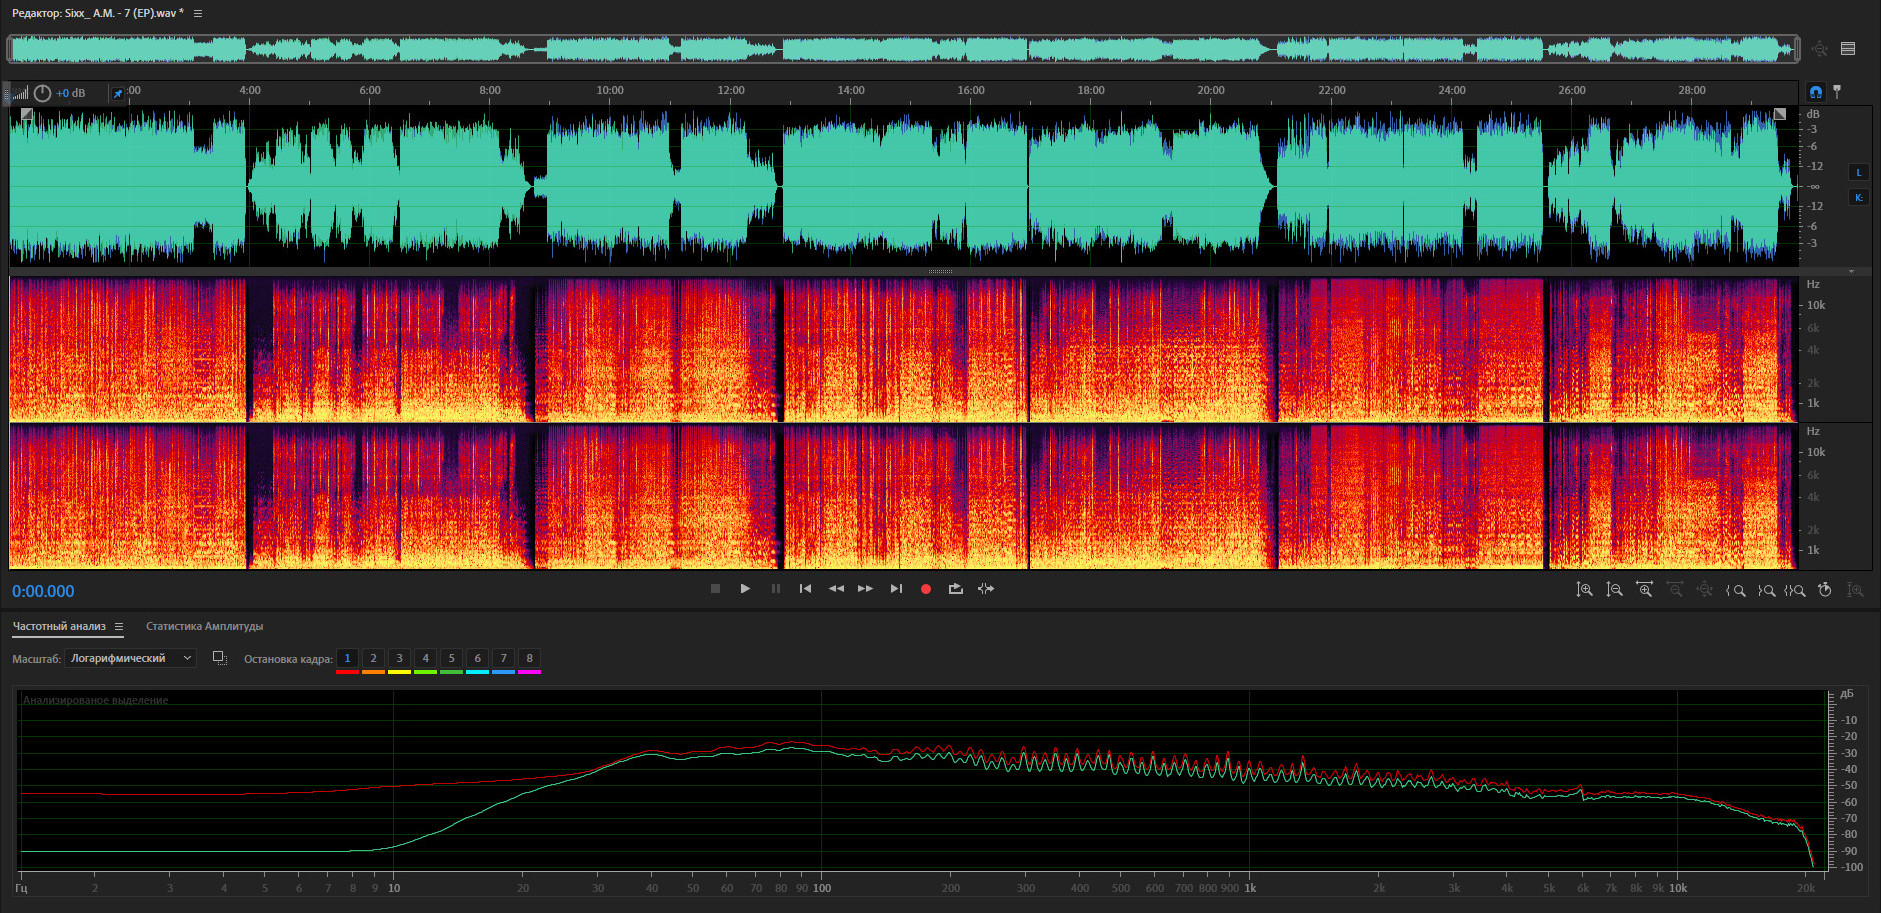Open the Частотный анализ panel menu

[119, 627]
